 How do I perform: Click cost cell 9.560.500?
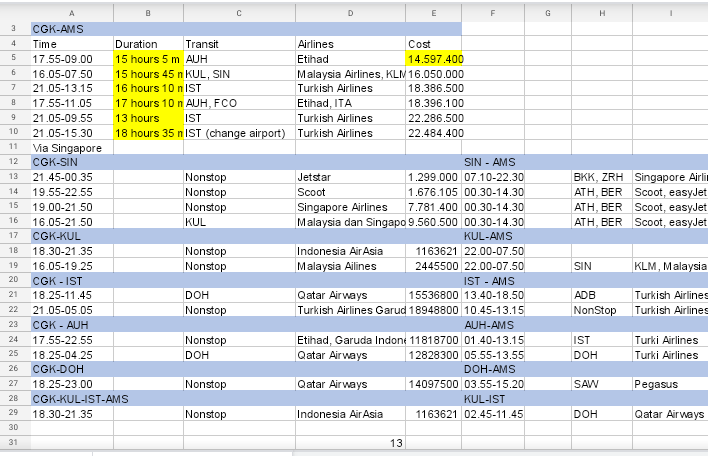pyautogui.click(x=433, y=222)
